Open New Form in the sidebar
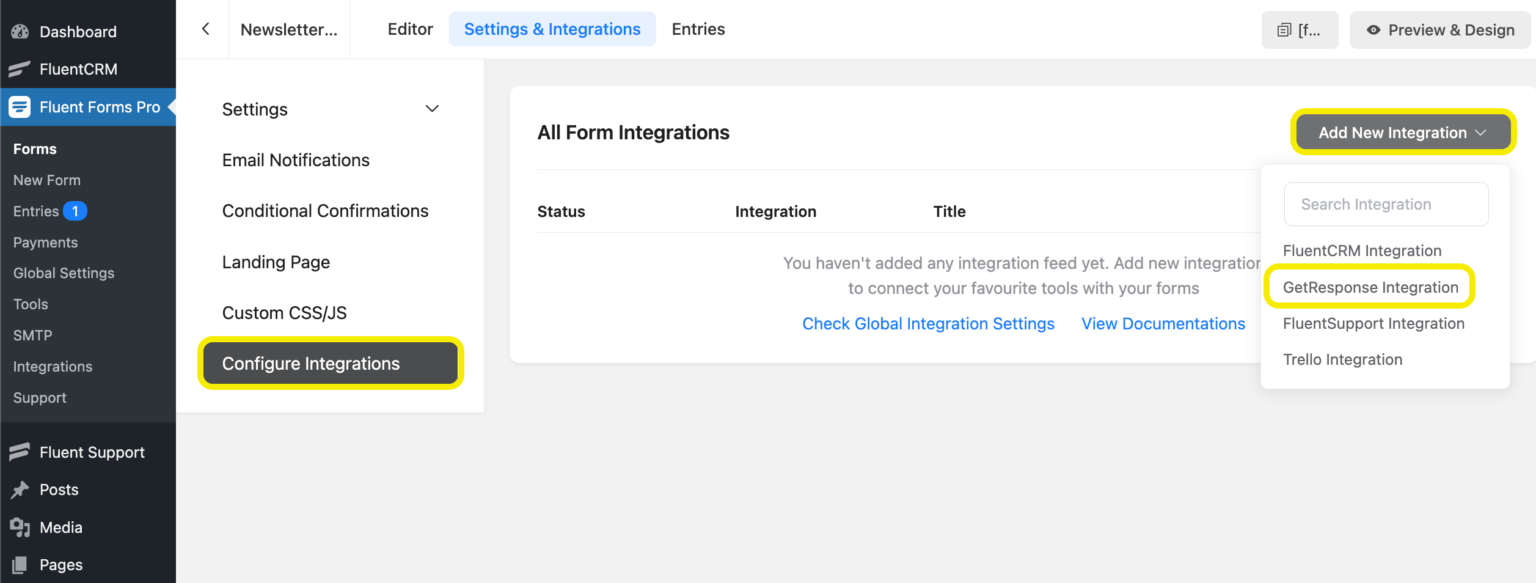The image size is (1536, 583). click(47, 180)
